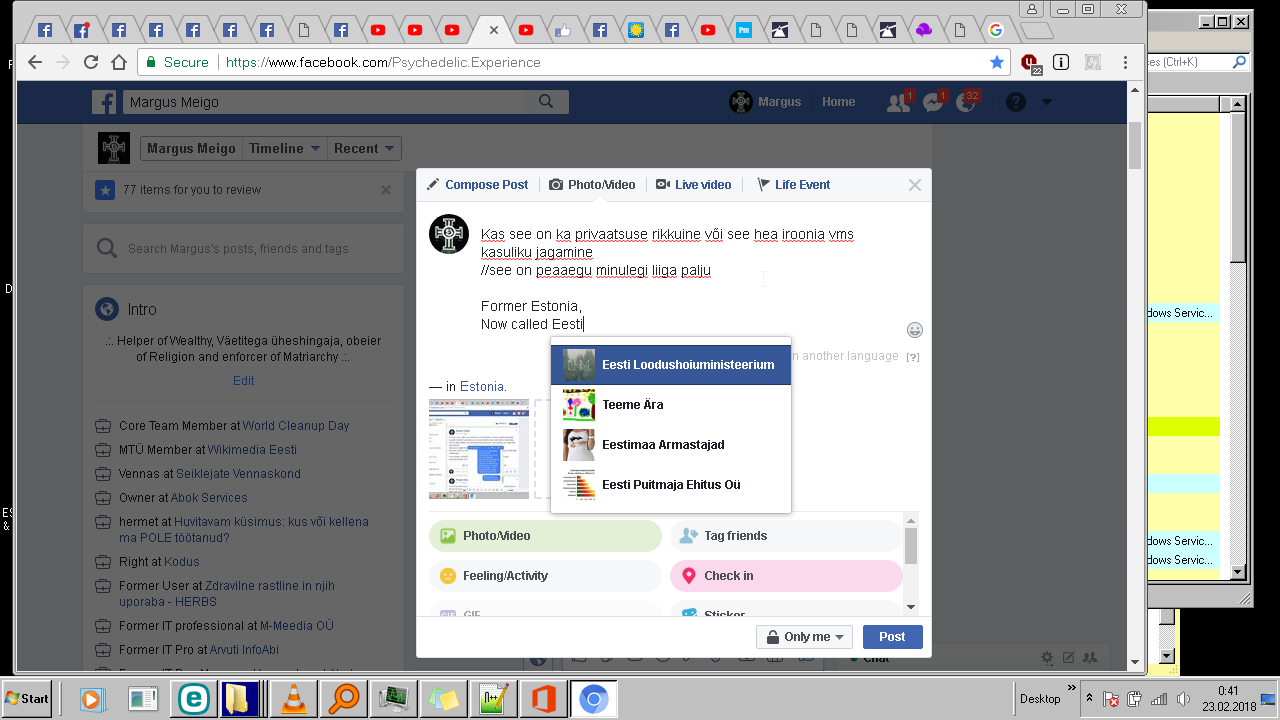Click the Home link in Facebook header
The width and height of the screenshot is (1280, 720).
(x=838, y=102)
